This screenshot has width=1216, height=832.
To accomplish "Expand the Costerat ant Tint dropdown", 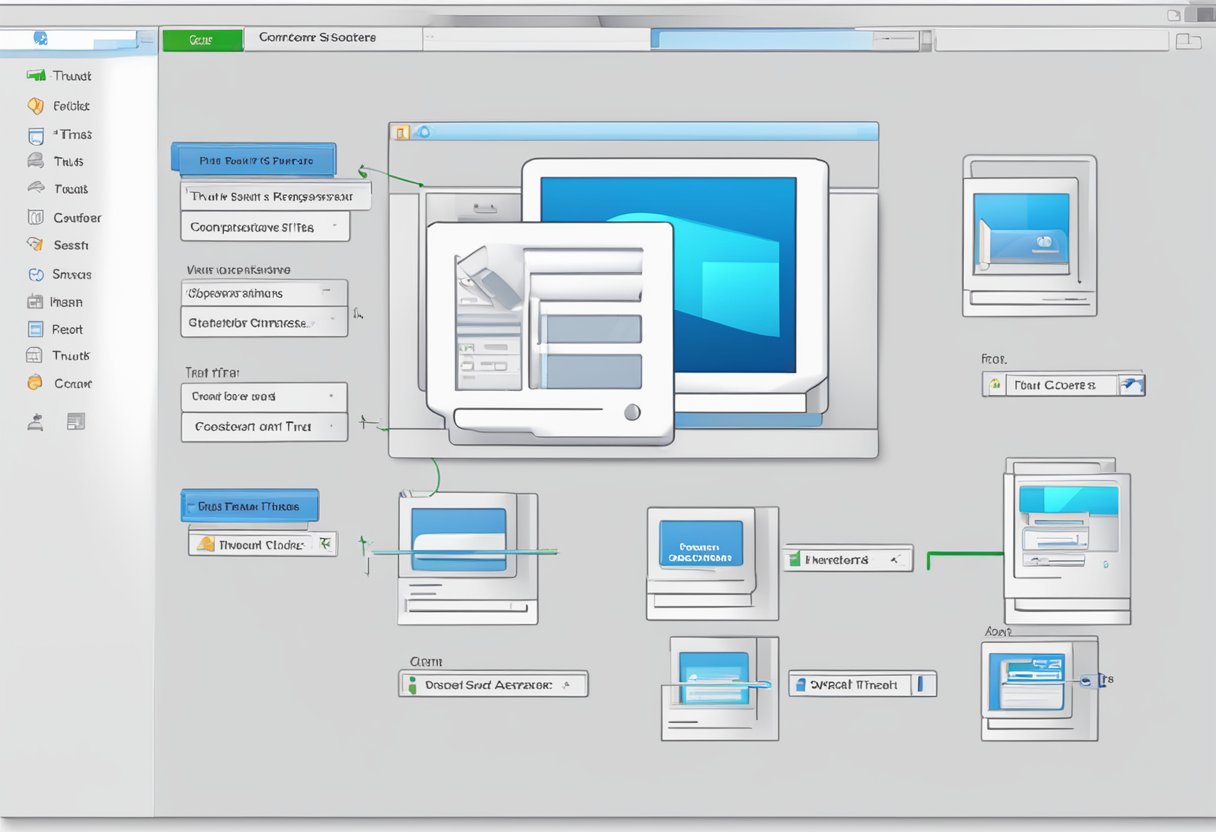I will 264,426.
